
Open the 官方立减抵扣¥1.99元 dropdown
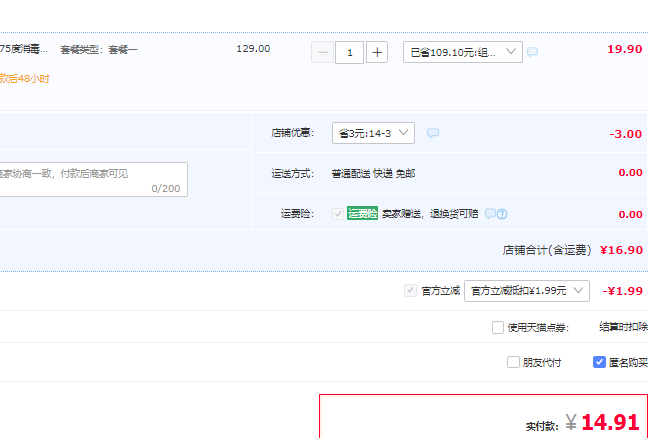click(x=527, y=291)
